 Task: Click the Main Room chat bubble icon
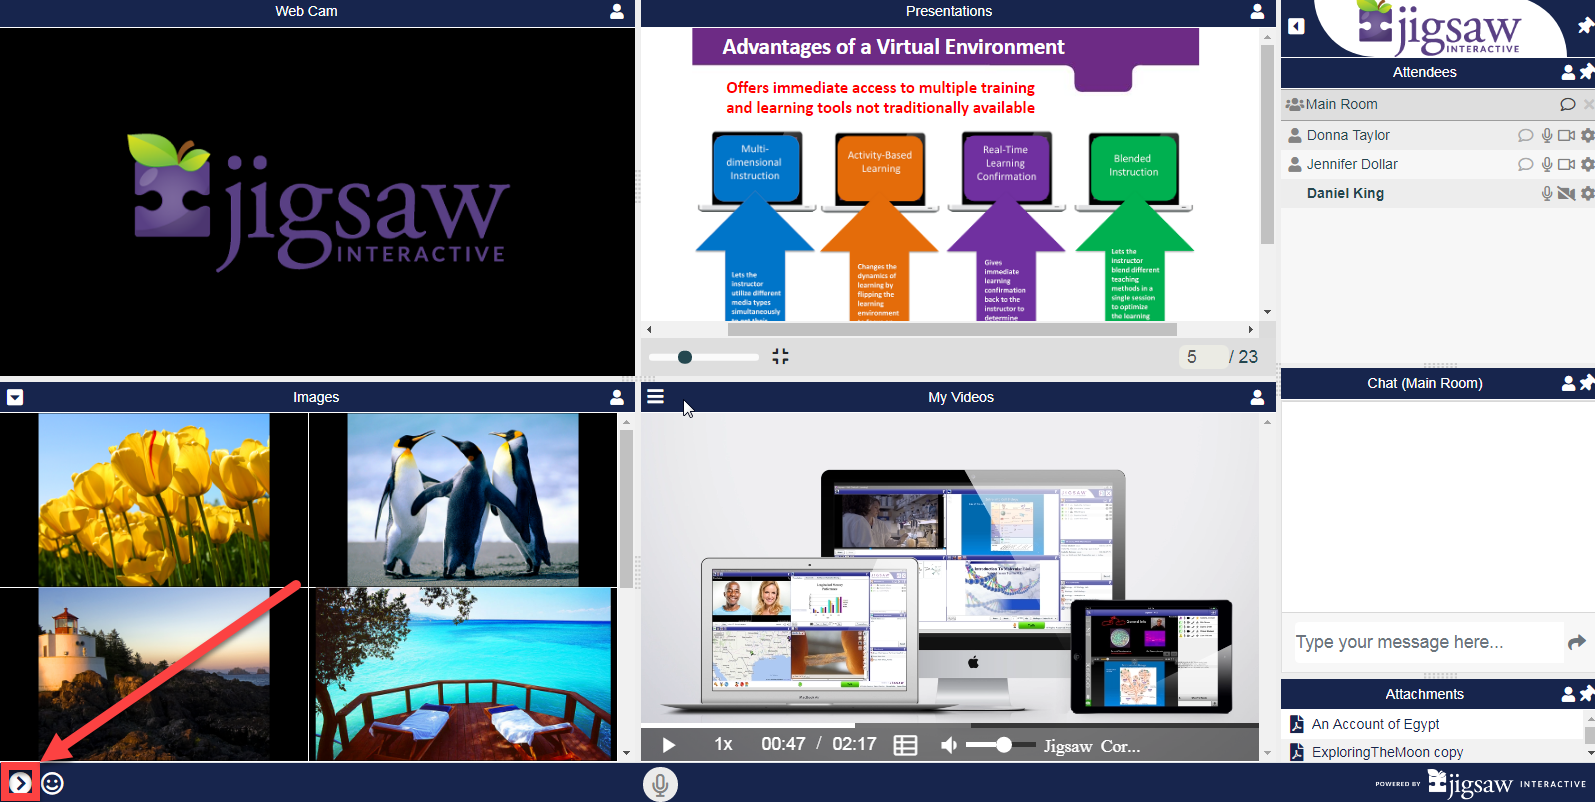(1567, 104)
